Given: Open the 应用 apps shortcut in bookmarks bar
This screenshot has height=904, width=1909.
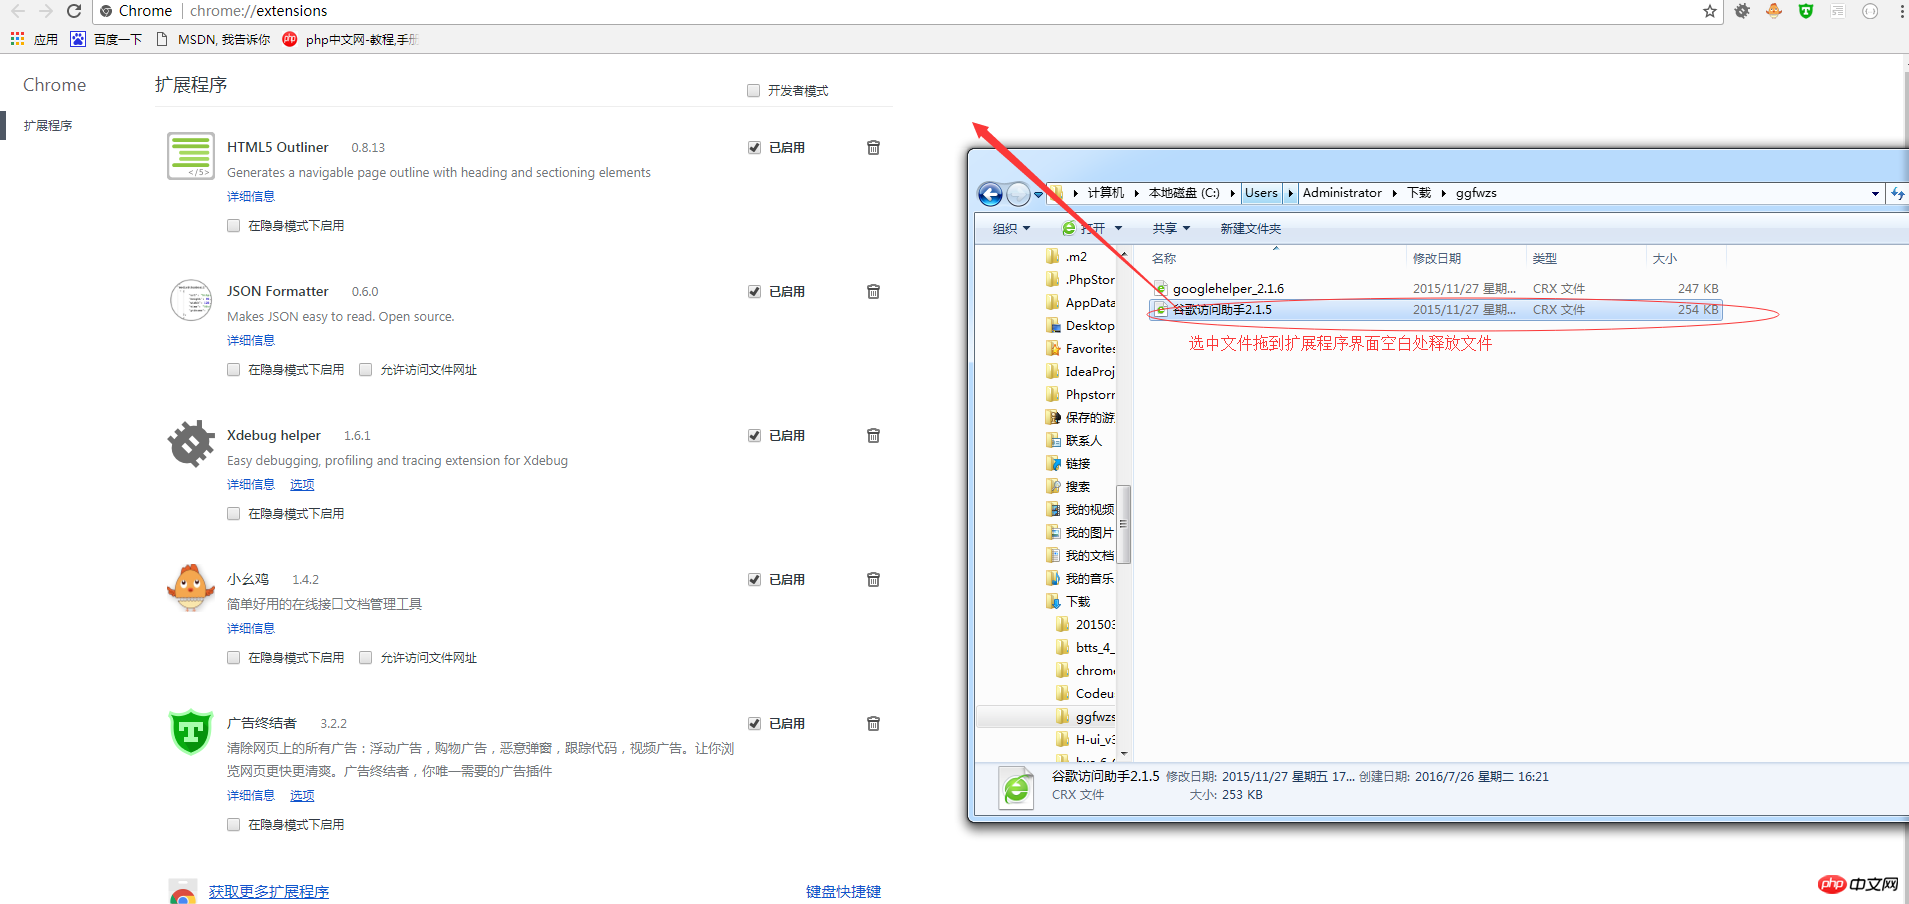Looking at the screenshot, I should pos(34,39).
